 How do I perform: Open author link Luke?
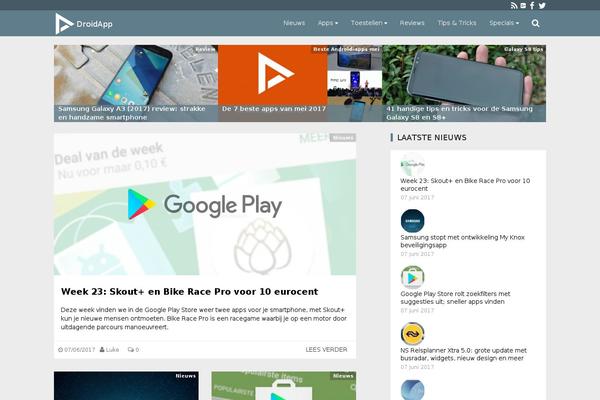tap(109, 349)
